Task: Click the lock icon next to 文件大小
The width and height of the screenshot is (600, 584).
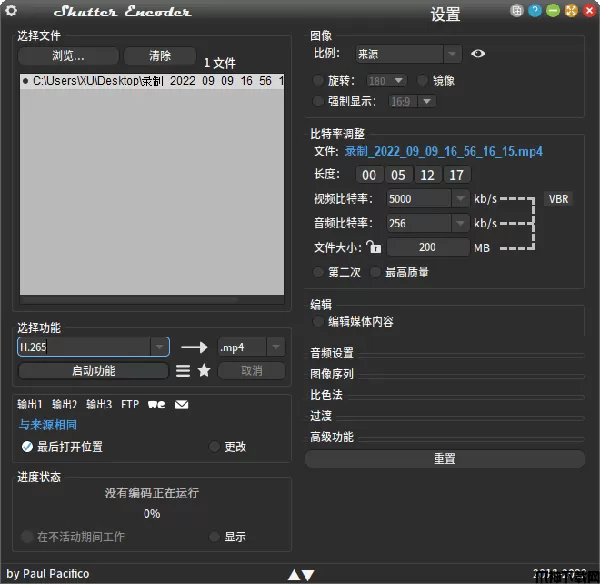Action: (x=373, y=247)
